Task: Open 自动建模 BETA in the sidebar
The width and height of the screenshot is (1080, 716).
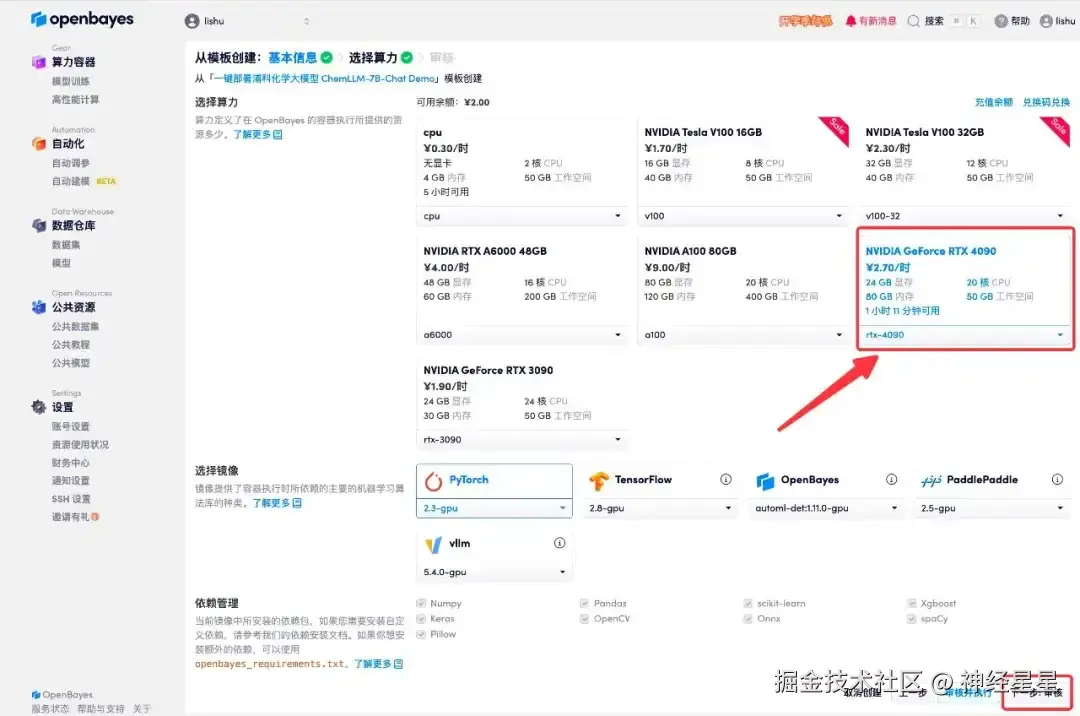Action: [x=84, y=182]
